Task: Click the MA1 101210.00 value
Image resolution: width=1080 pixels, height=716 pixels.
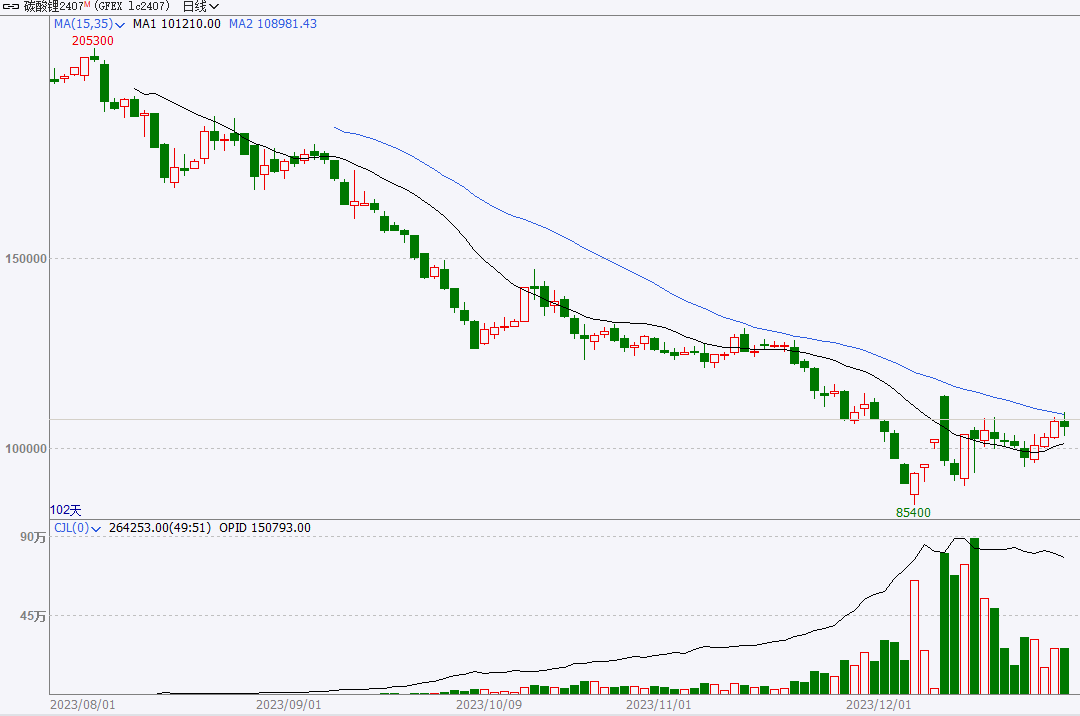Action: (176, 24)
